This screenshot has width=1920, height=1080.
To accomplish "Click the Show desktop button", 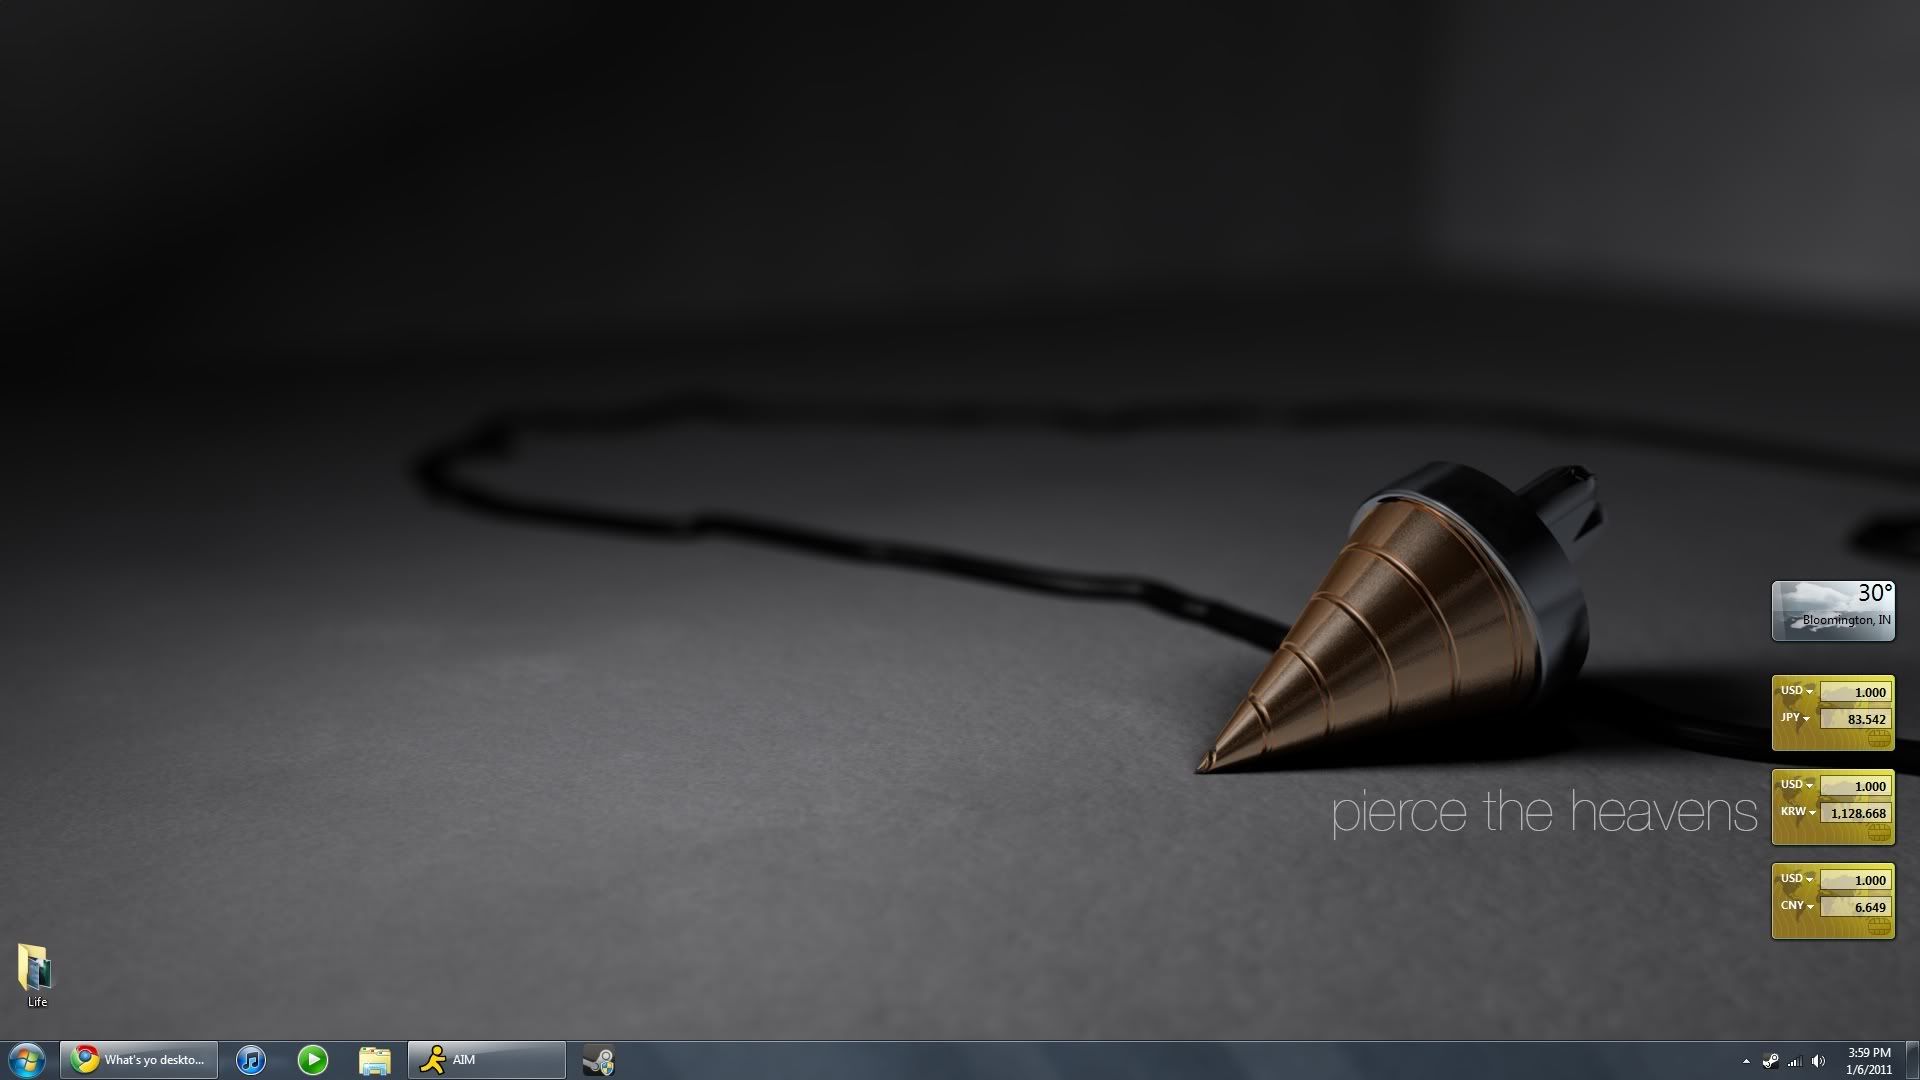I will tap(1912, 1060).
